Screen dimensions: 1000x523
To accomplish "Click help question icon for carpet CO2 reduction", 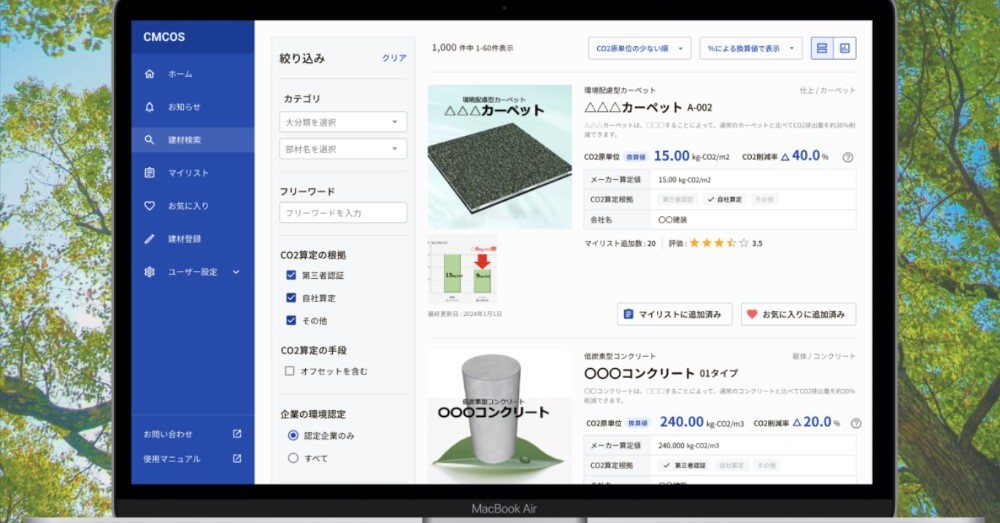I will click(848, 158).
